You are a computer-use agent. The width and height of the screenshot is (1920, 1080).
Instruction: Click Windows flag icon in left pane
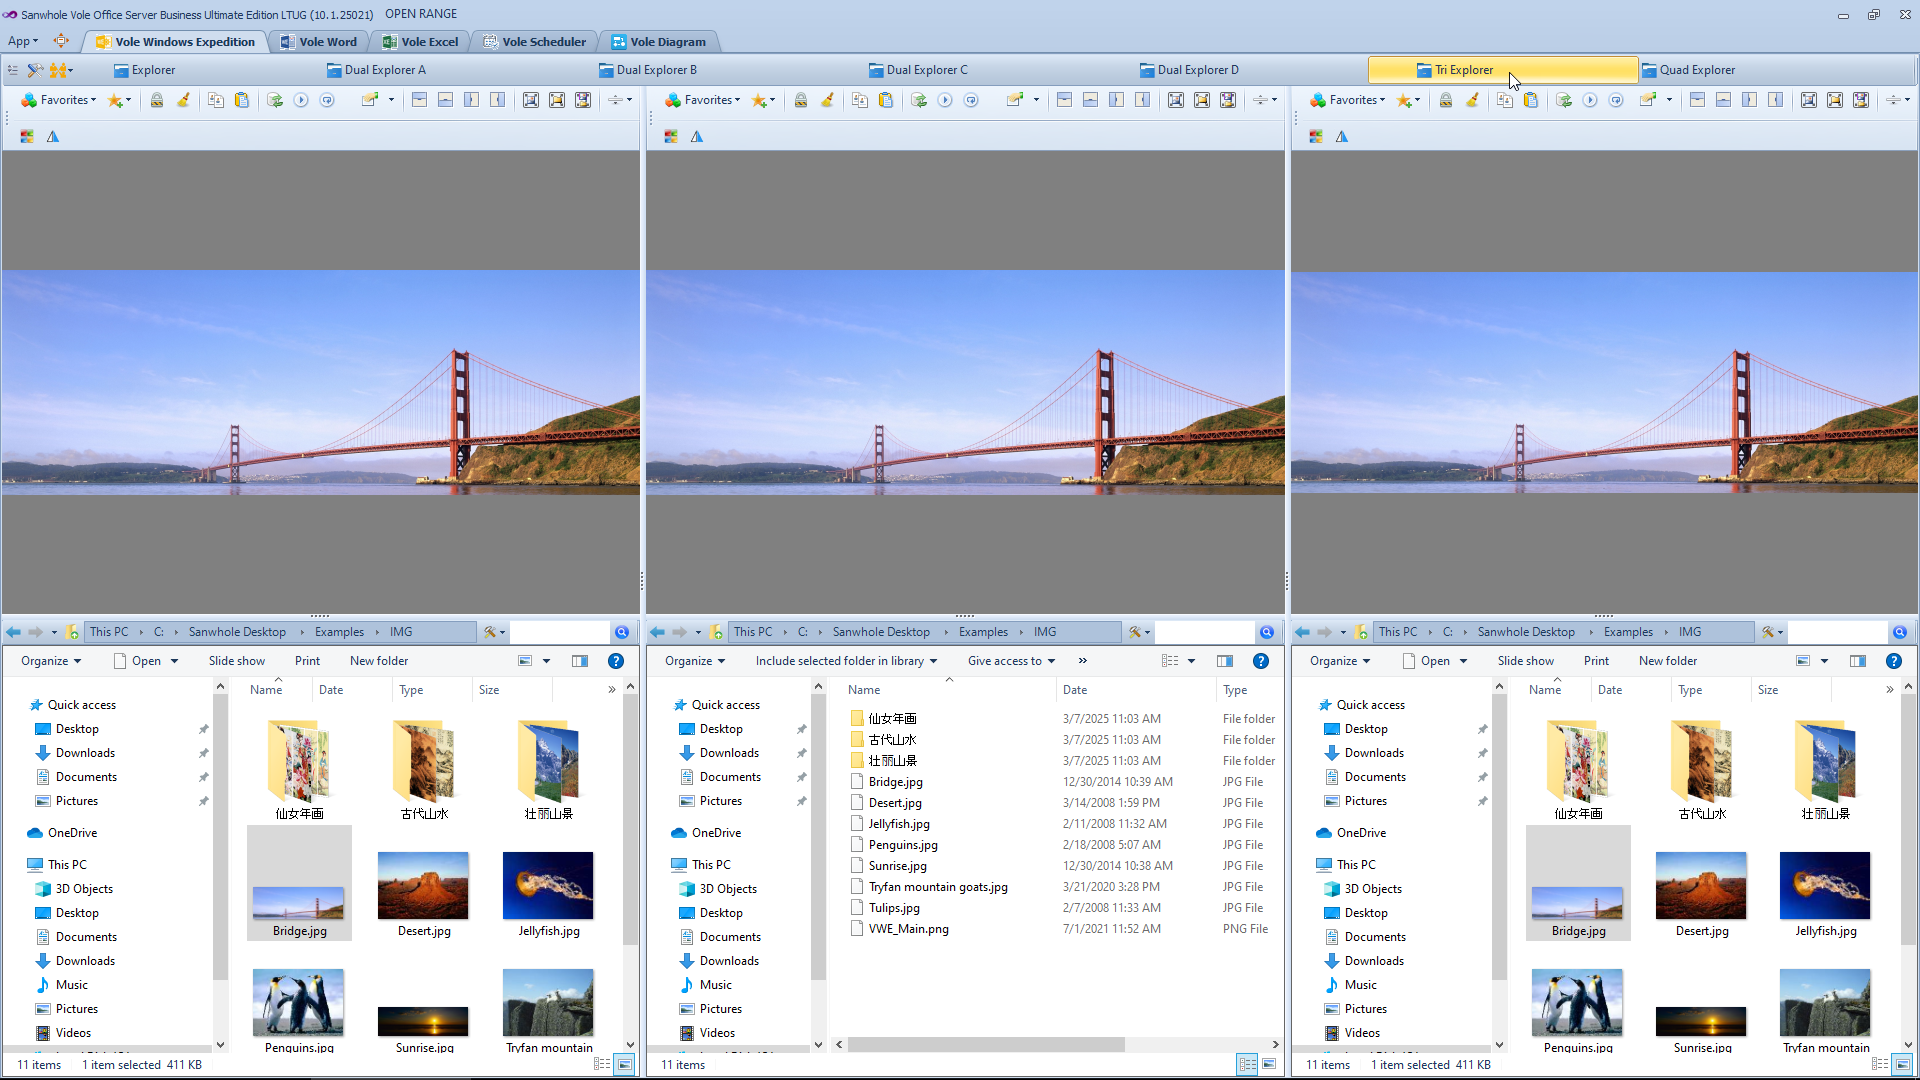[27, 136]
